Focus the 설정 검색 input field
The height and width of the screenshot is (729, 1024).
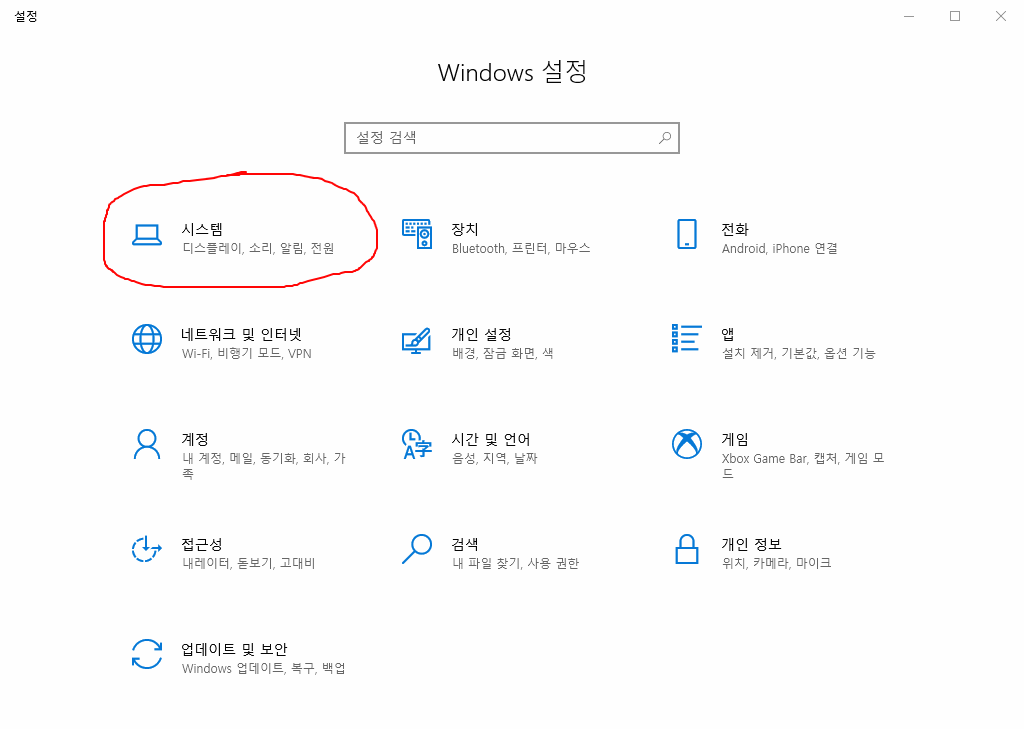tap(512, 138)
